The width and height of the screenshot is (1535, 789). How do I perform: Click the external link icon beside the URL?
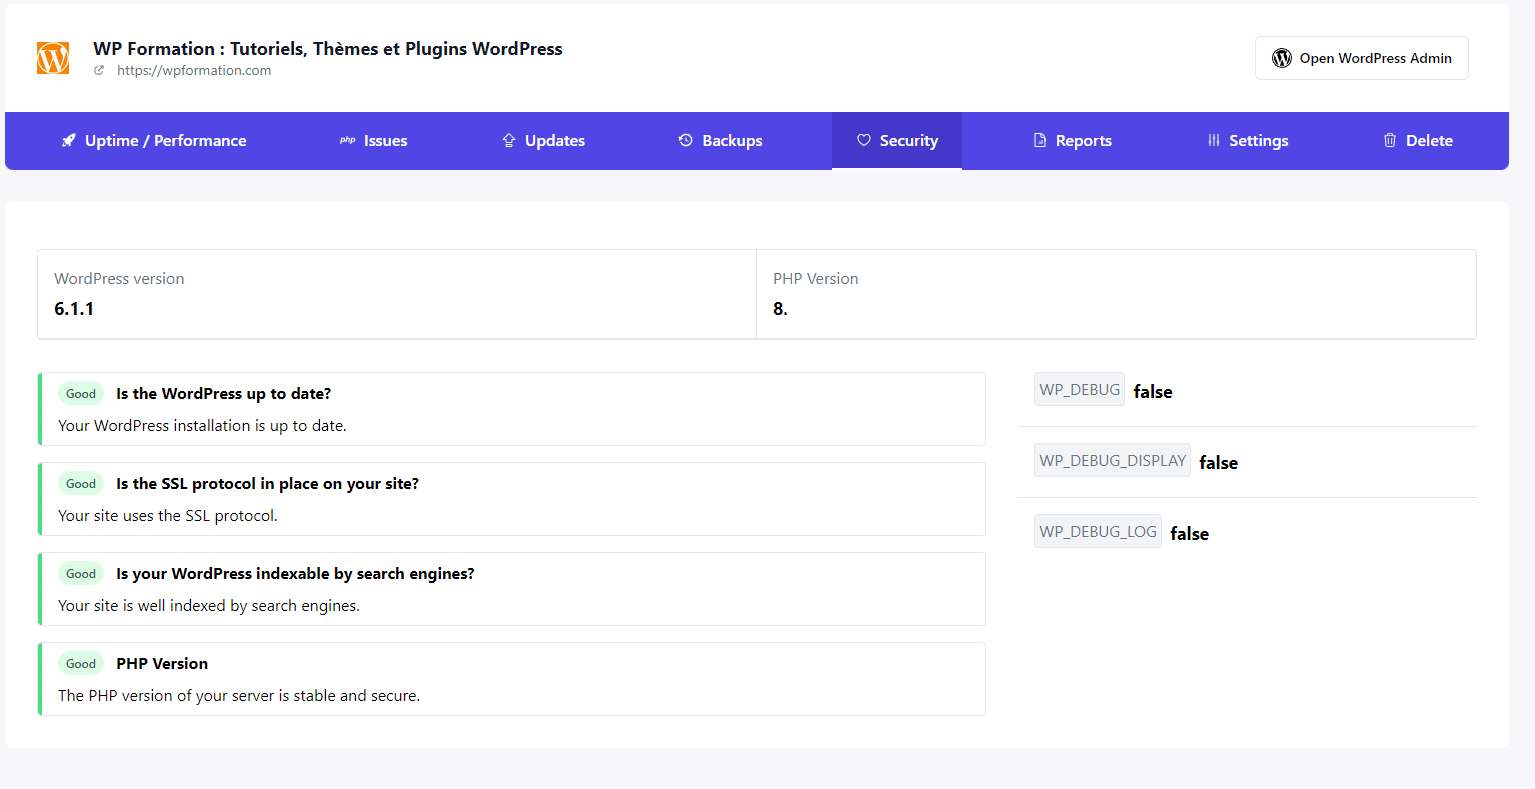point(99,70)
